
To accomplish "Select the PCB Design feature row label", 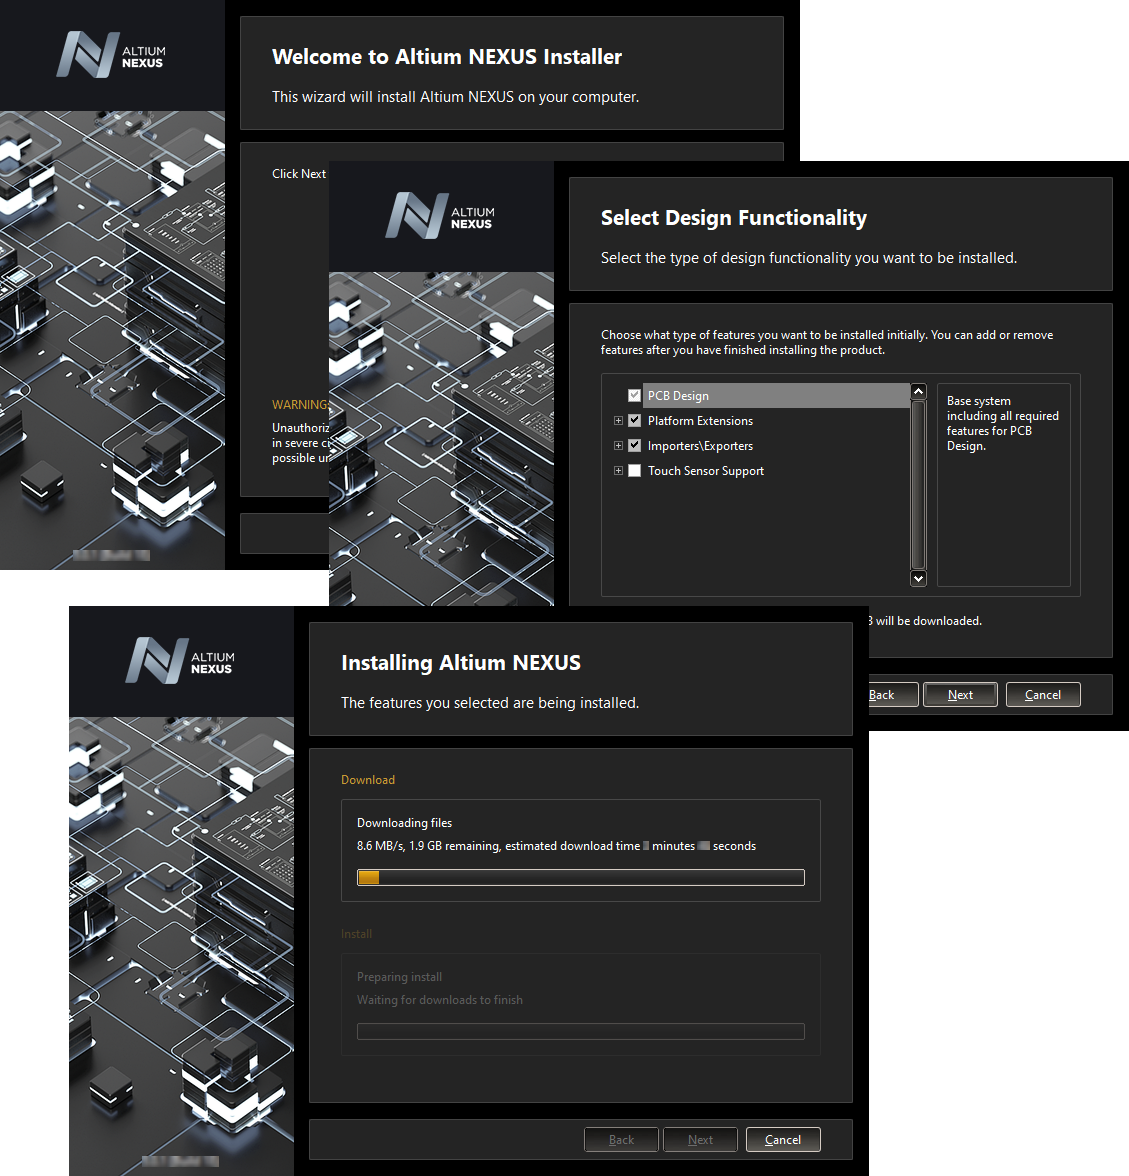I will coord(678,396).
